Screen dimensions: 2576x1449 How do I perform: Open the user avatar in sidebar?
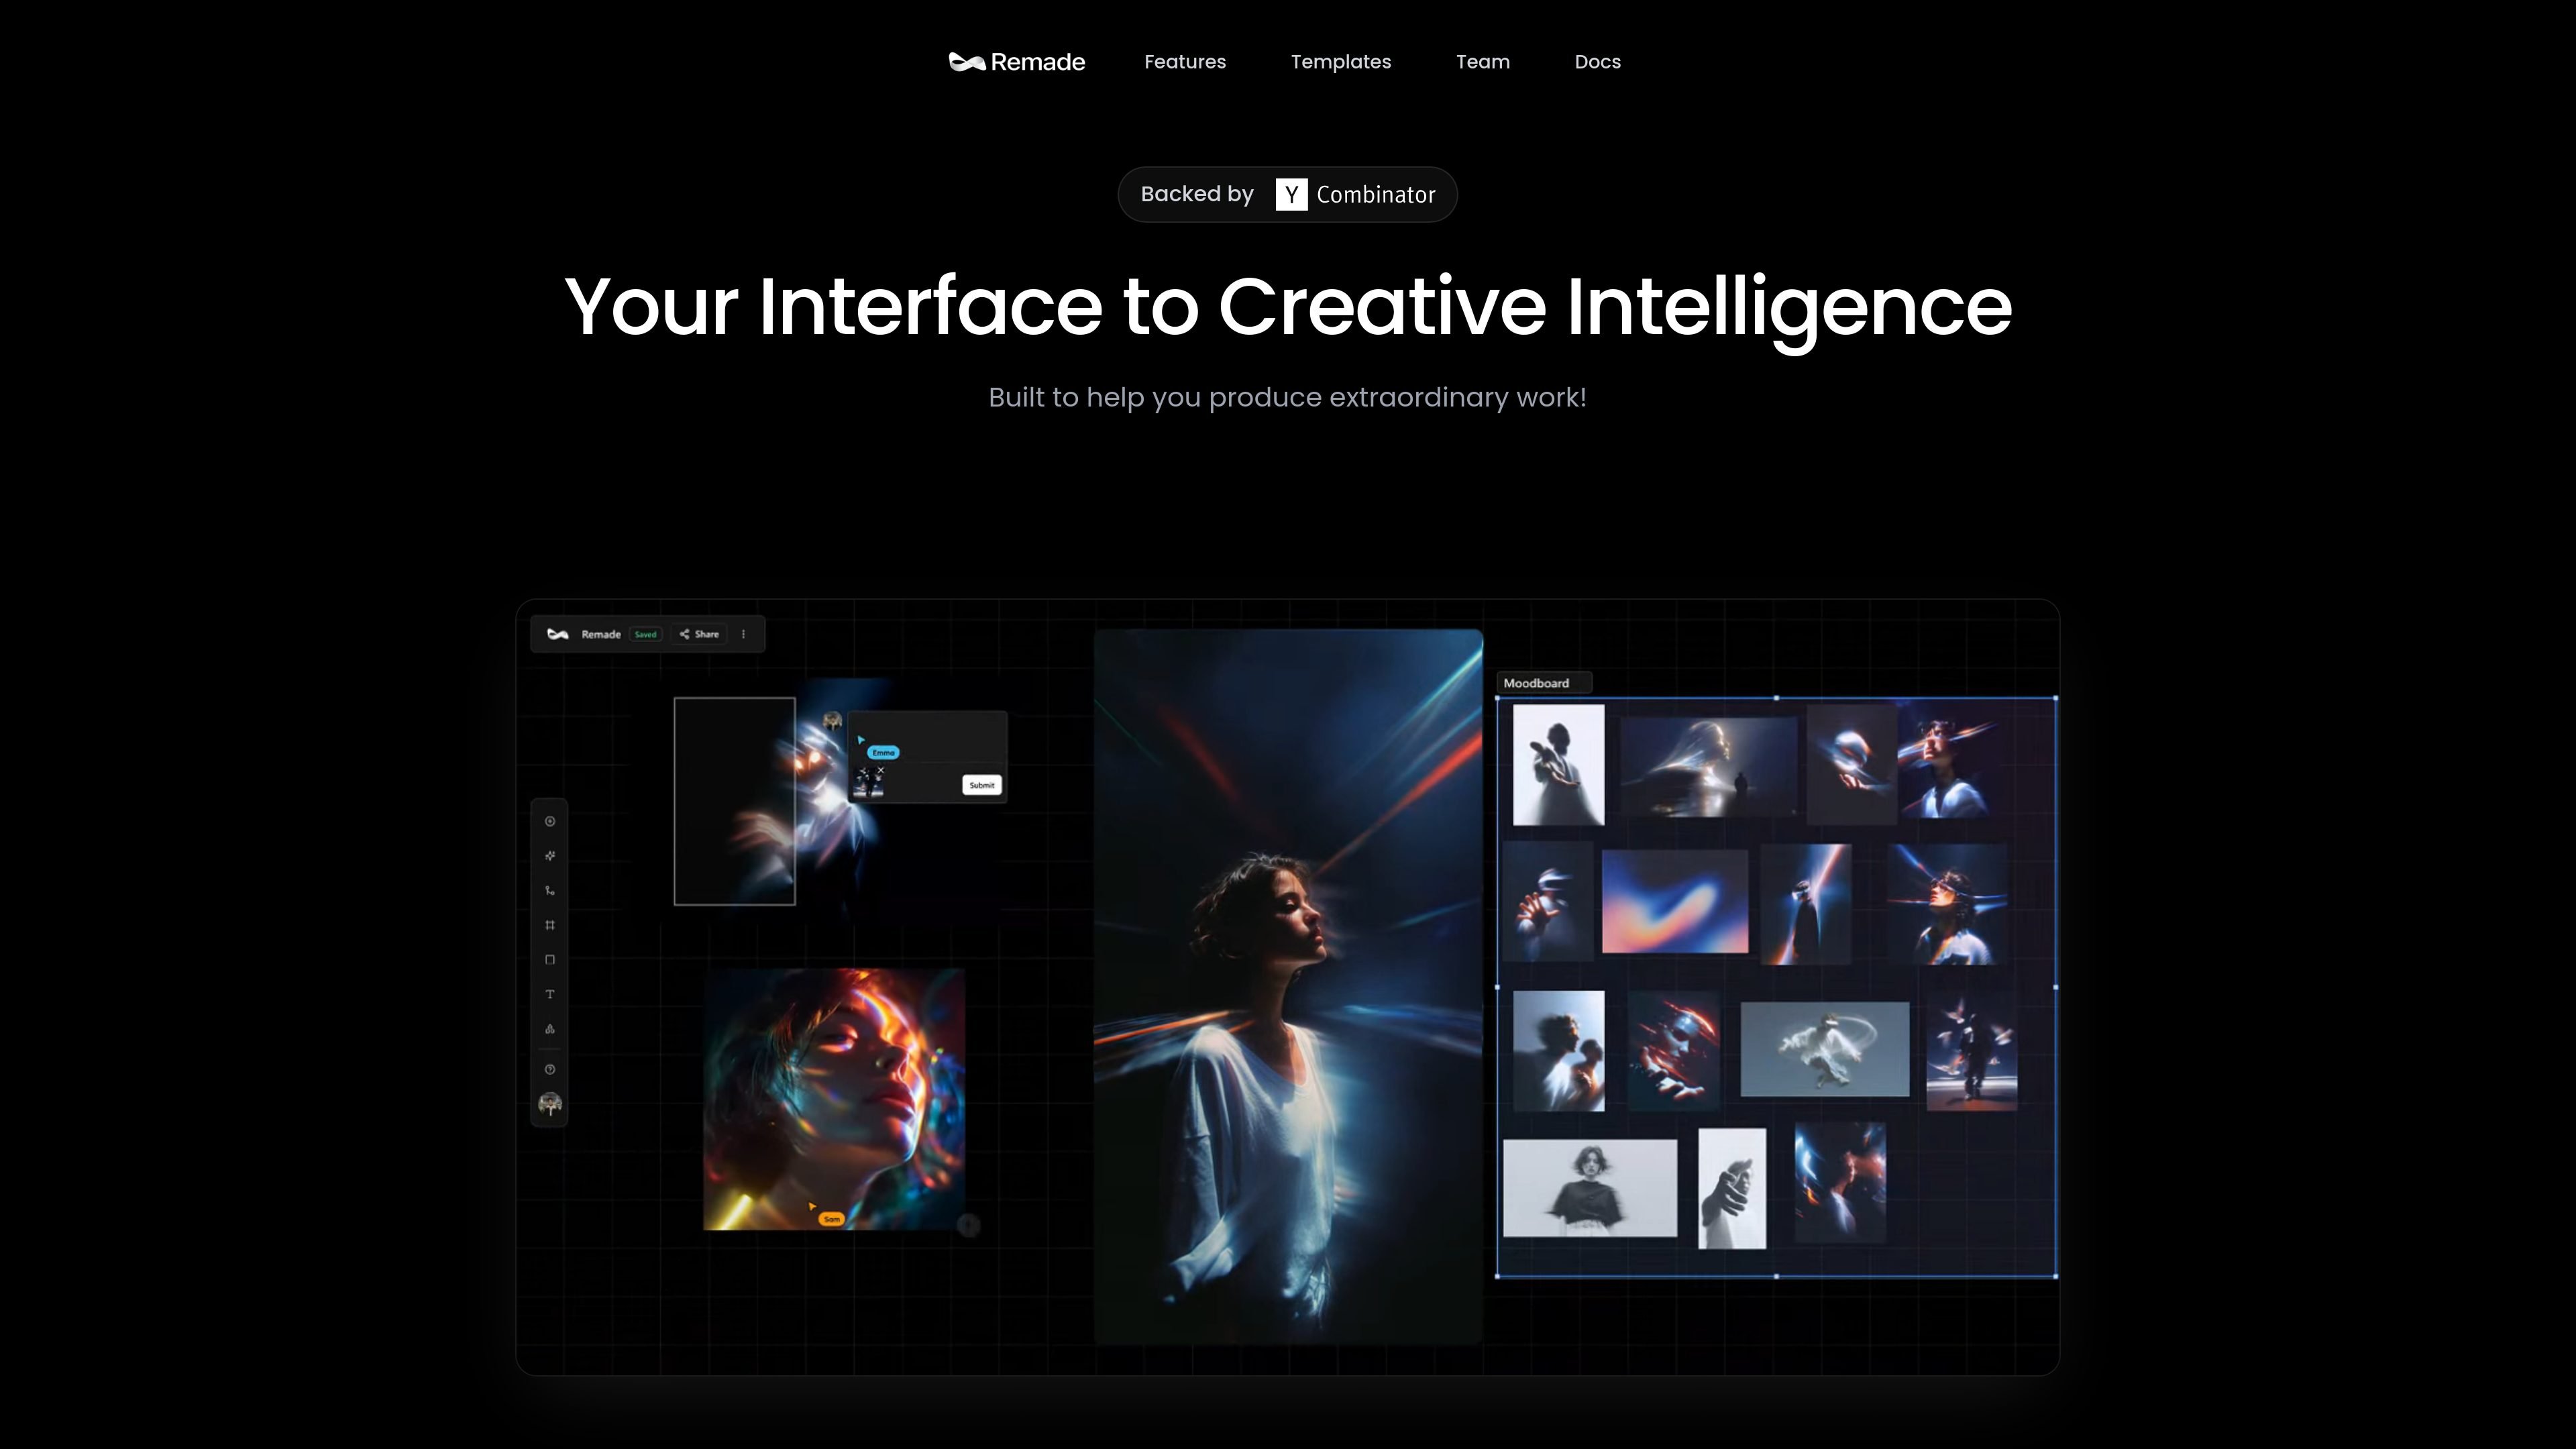coord(550,1104)
